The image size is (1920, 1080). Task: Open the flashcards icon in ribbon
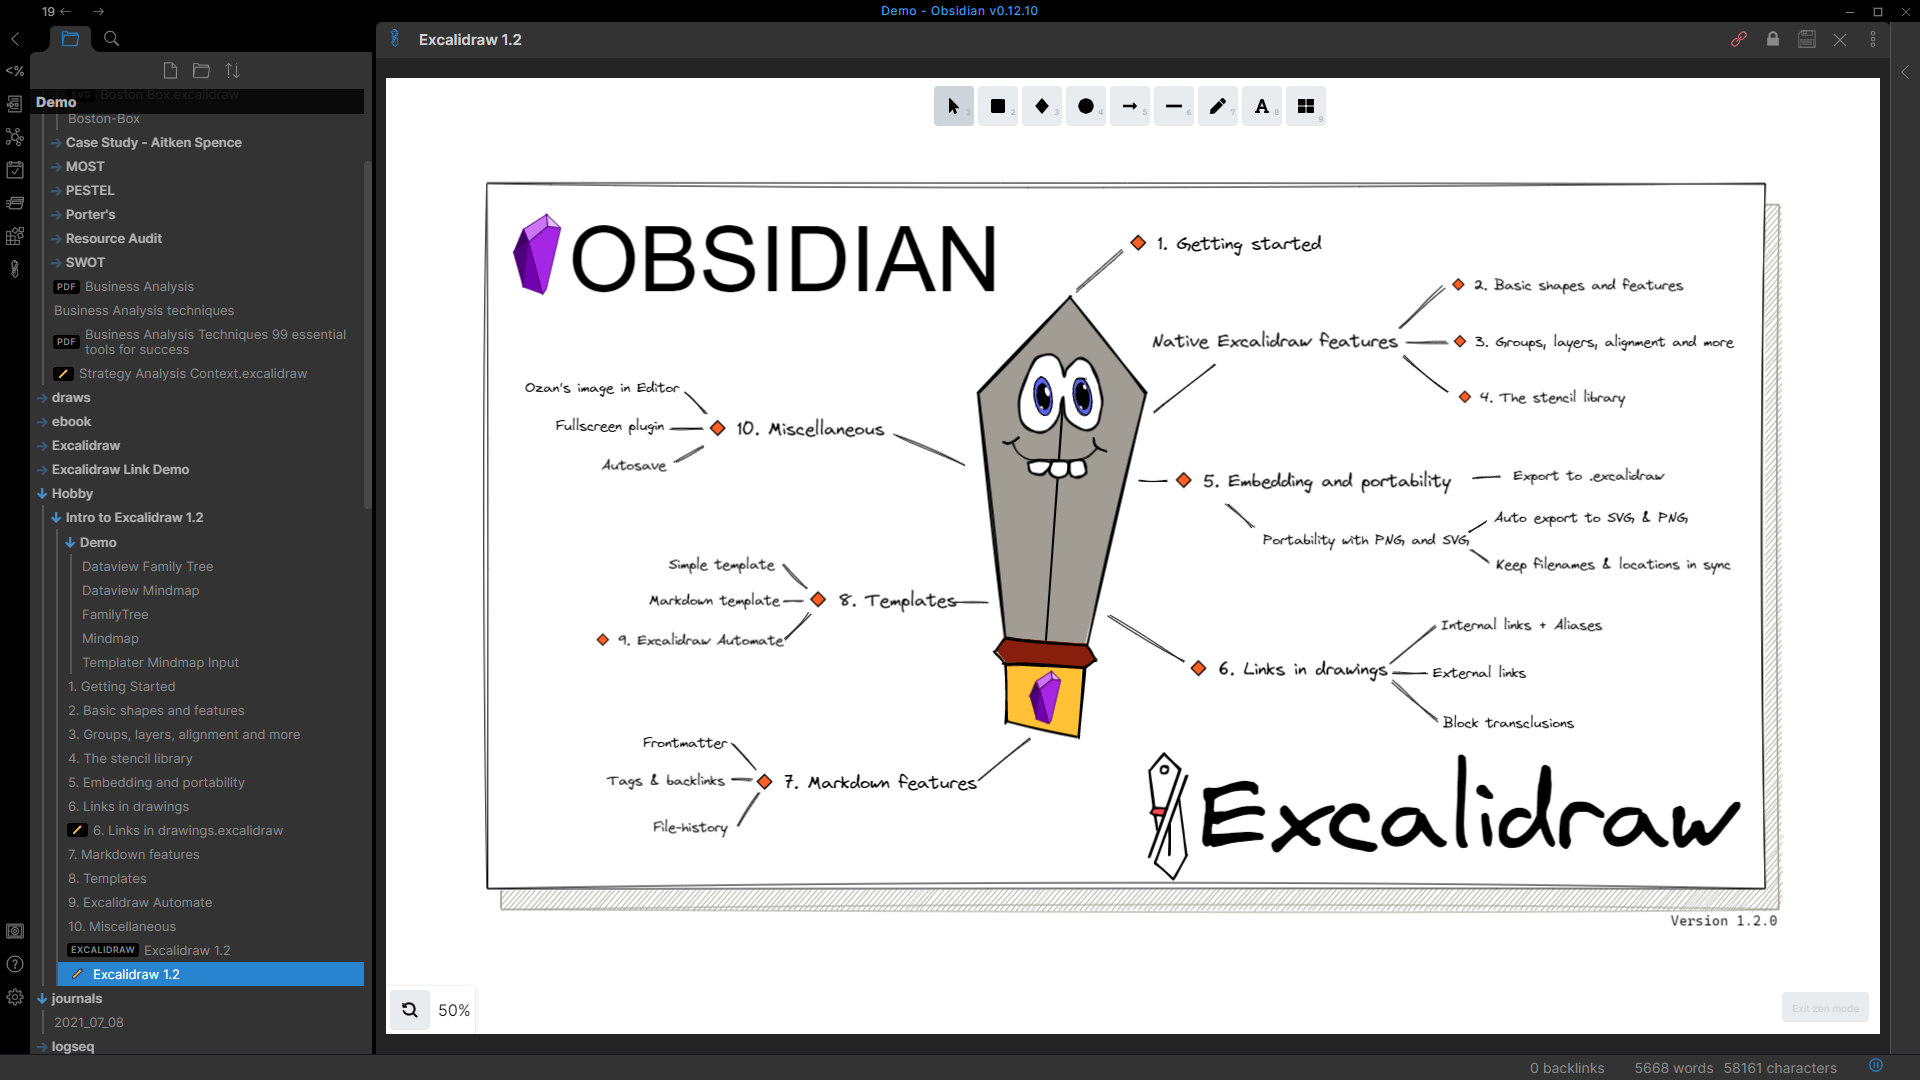click(15, 203)
